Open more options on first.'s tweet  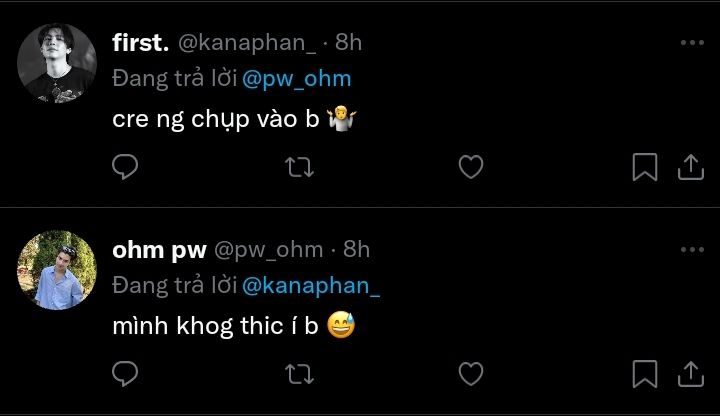pyautogui.click(x=692, y=43)
